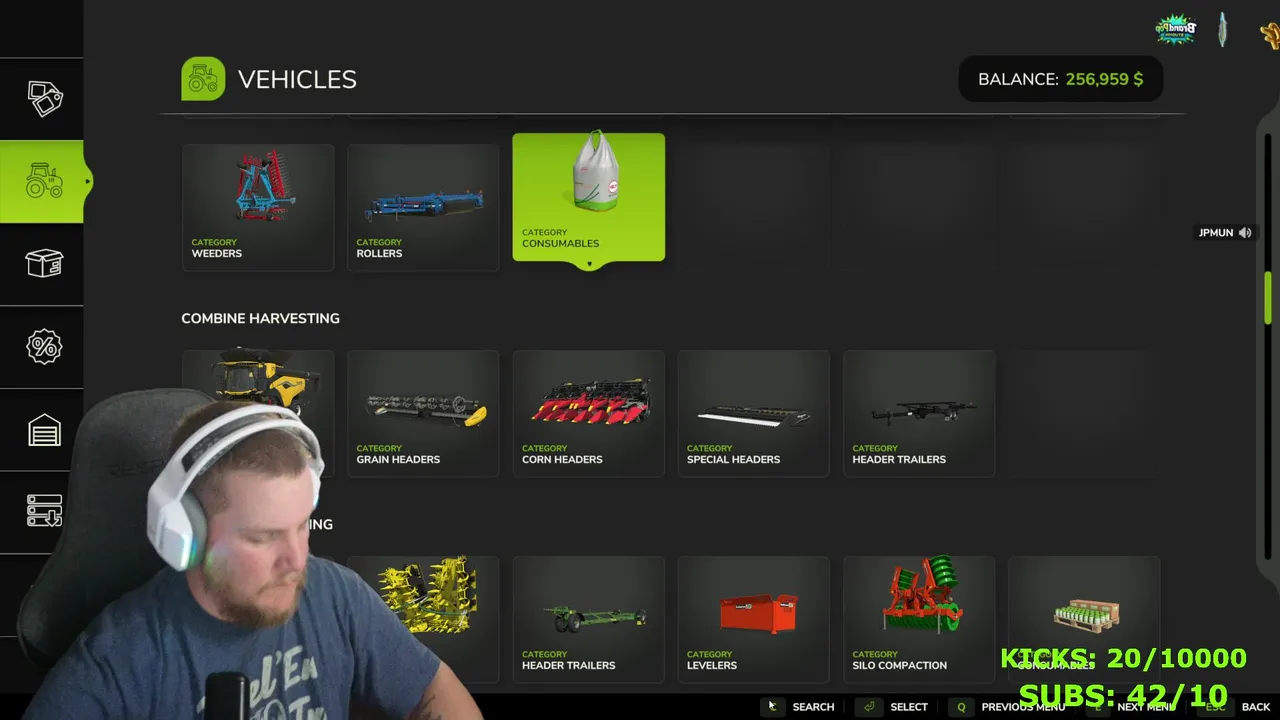Open the sales percent sidebar icon

tap(44, 347)
